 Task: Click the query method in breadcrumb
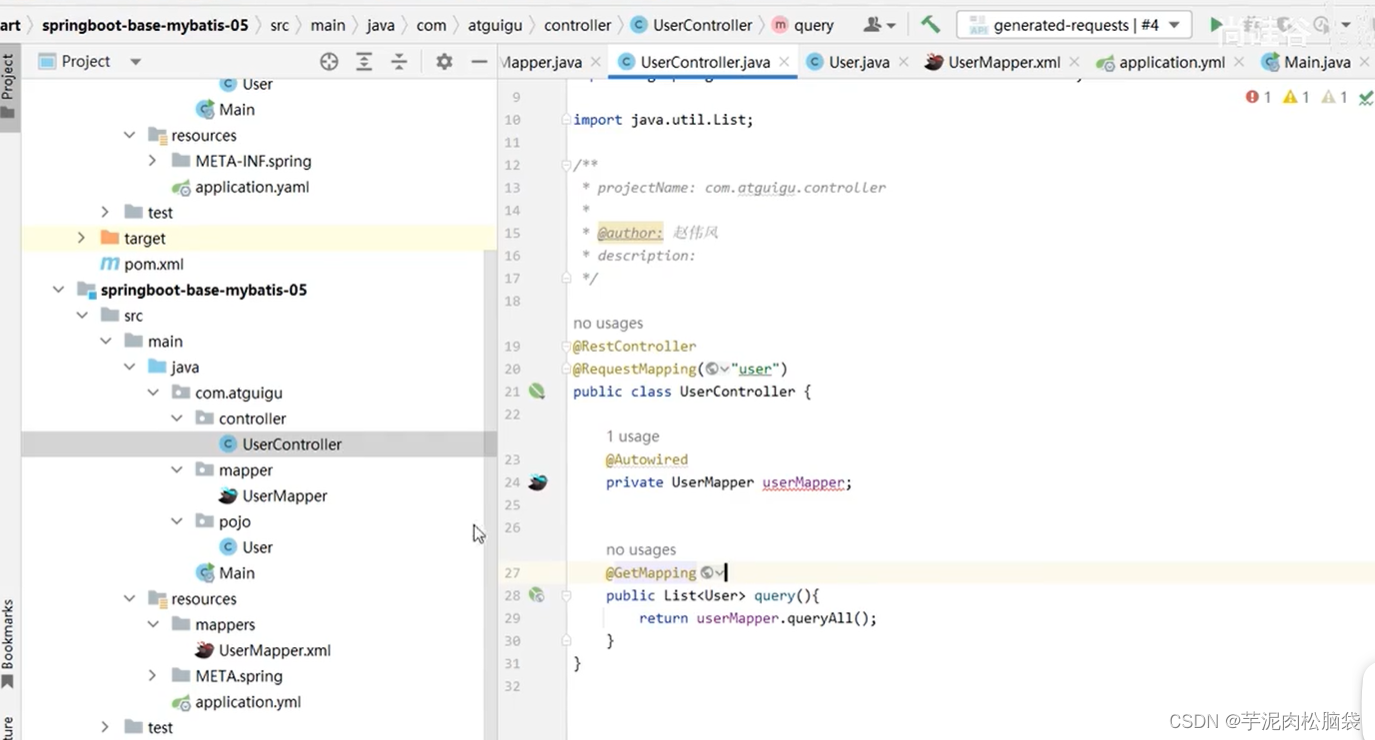tap(803, 25)
